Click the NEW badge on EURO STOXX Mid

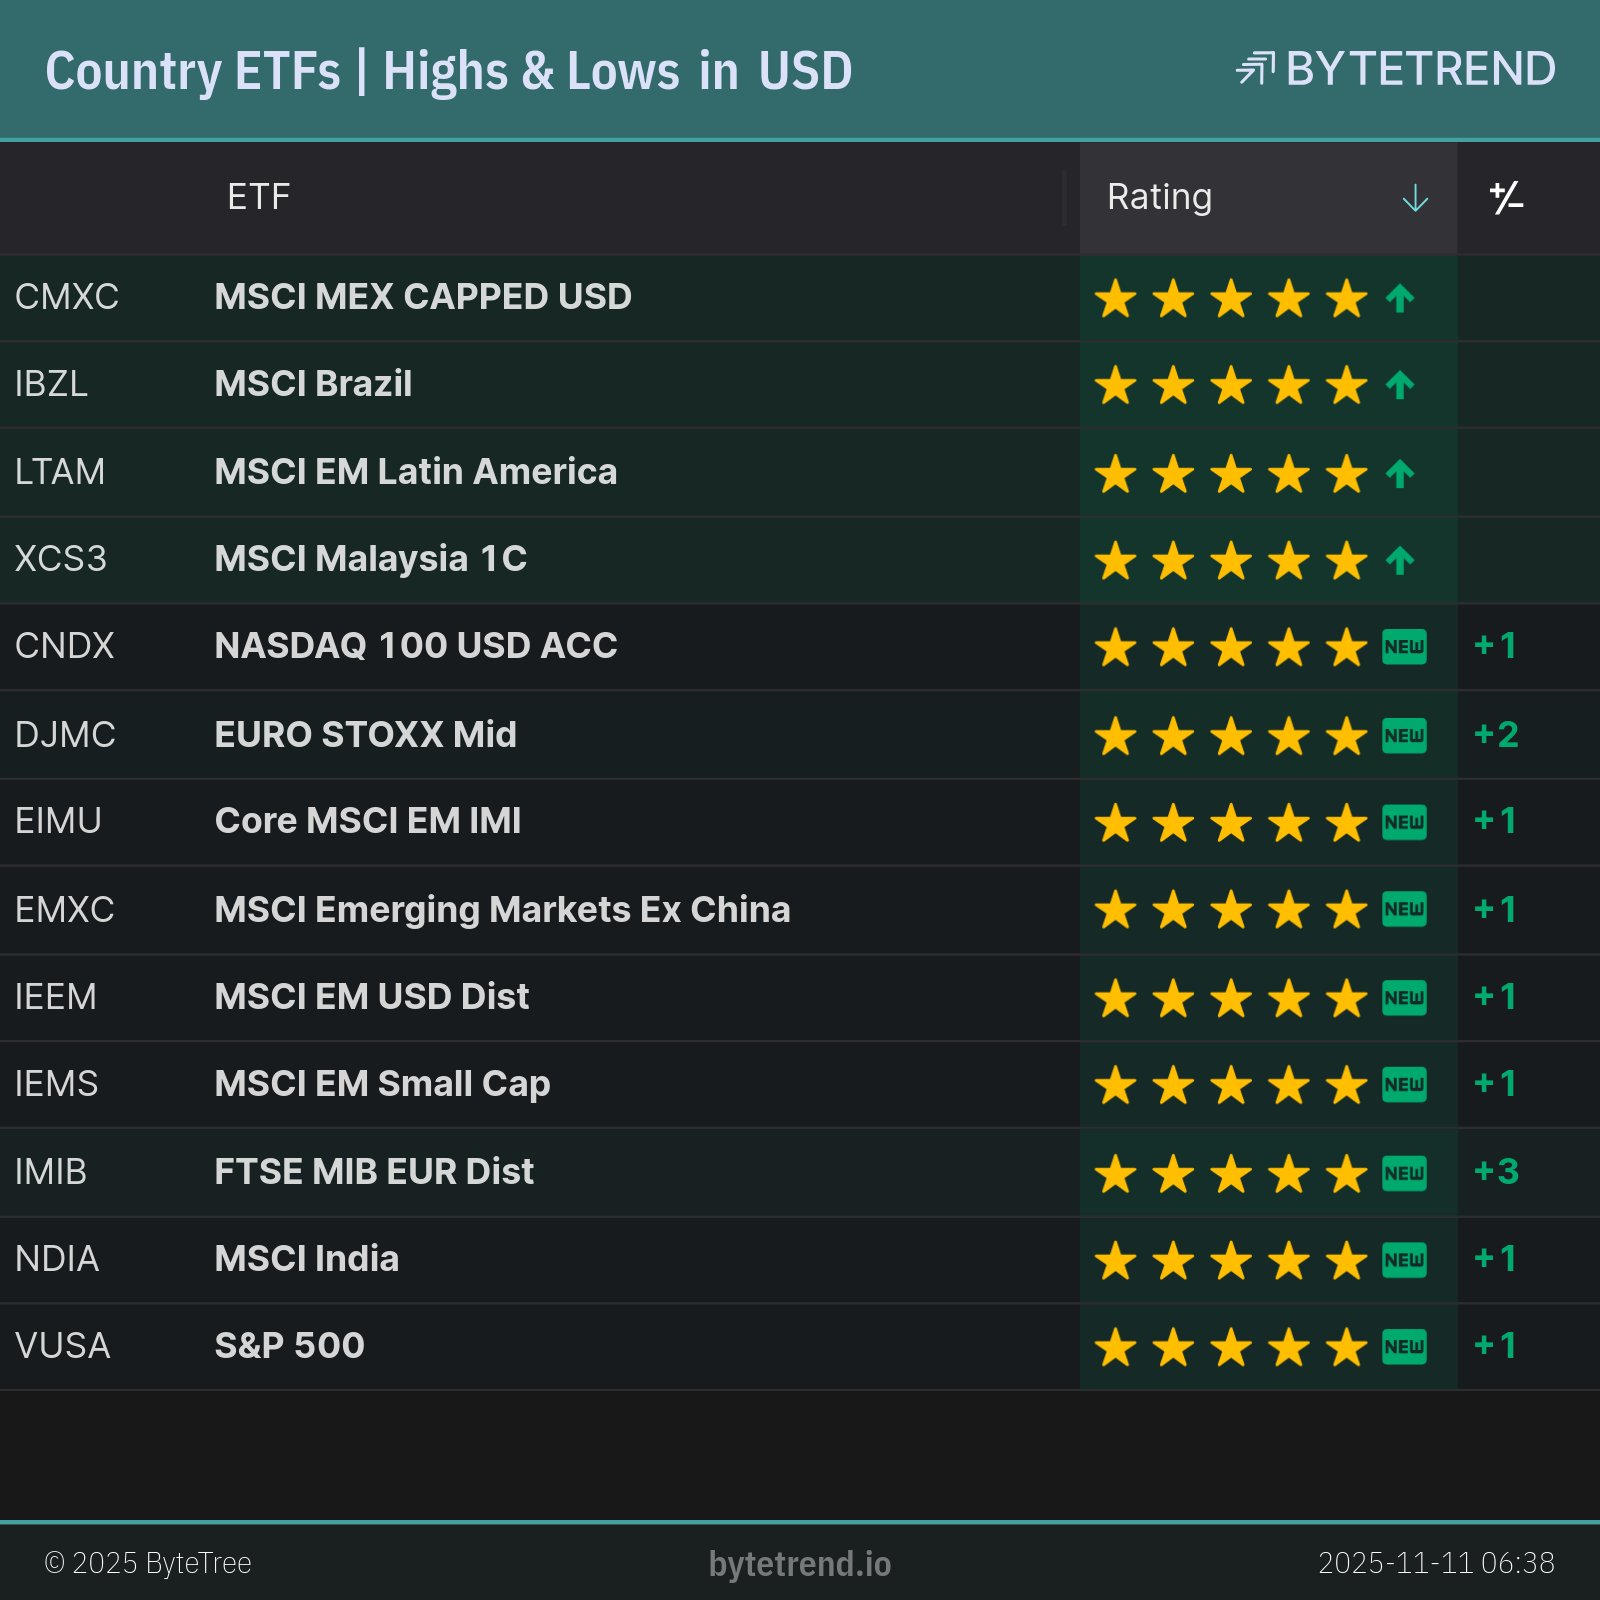[1404, 735]
